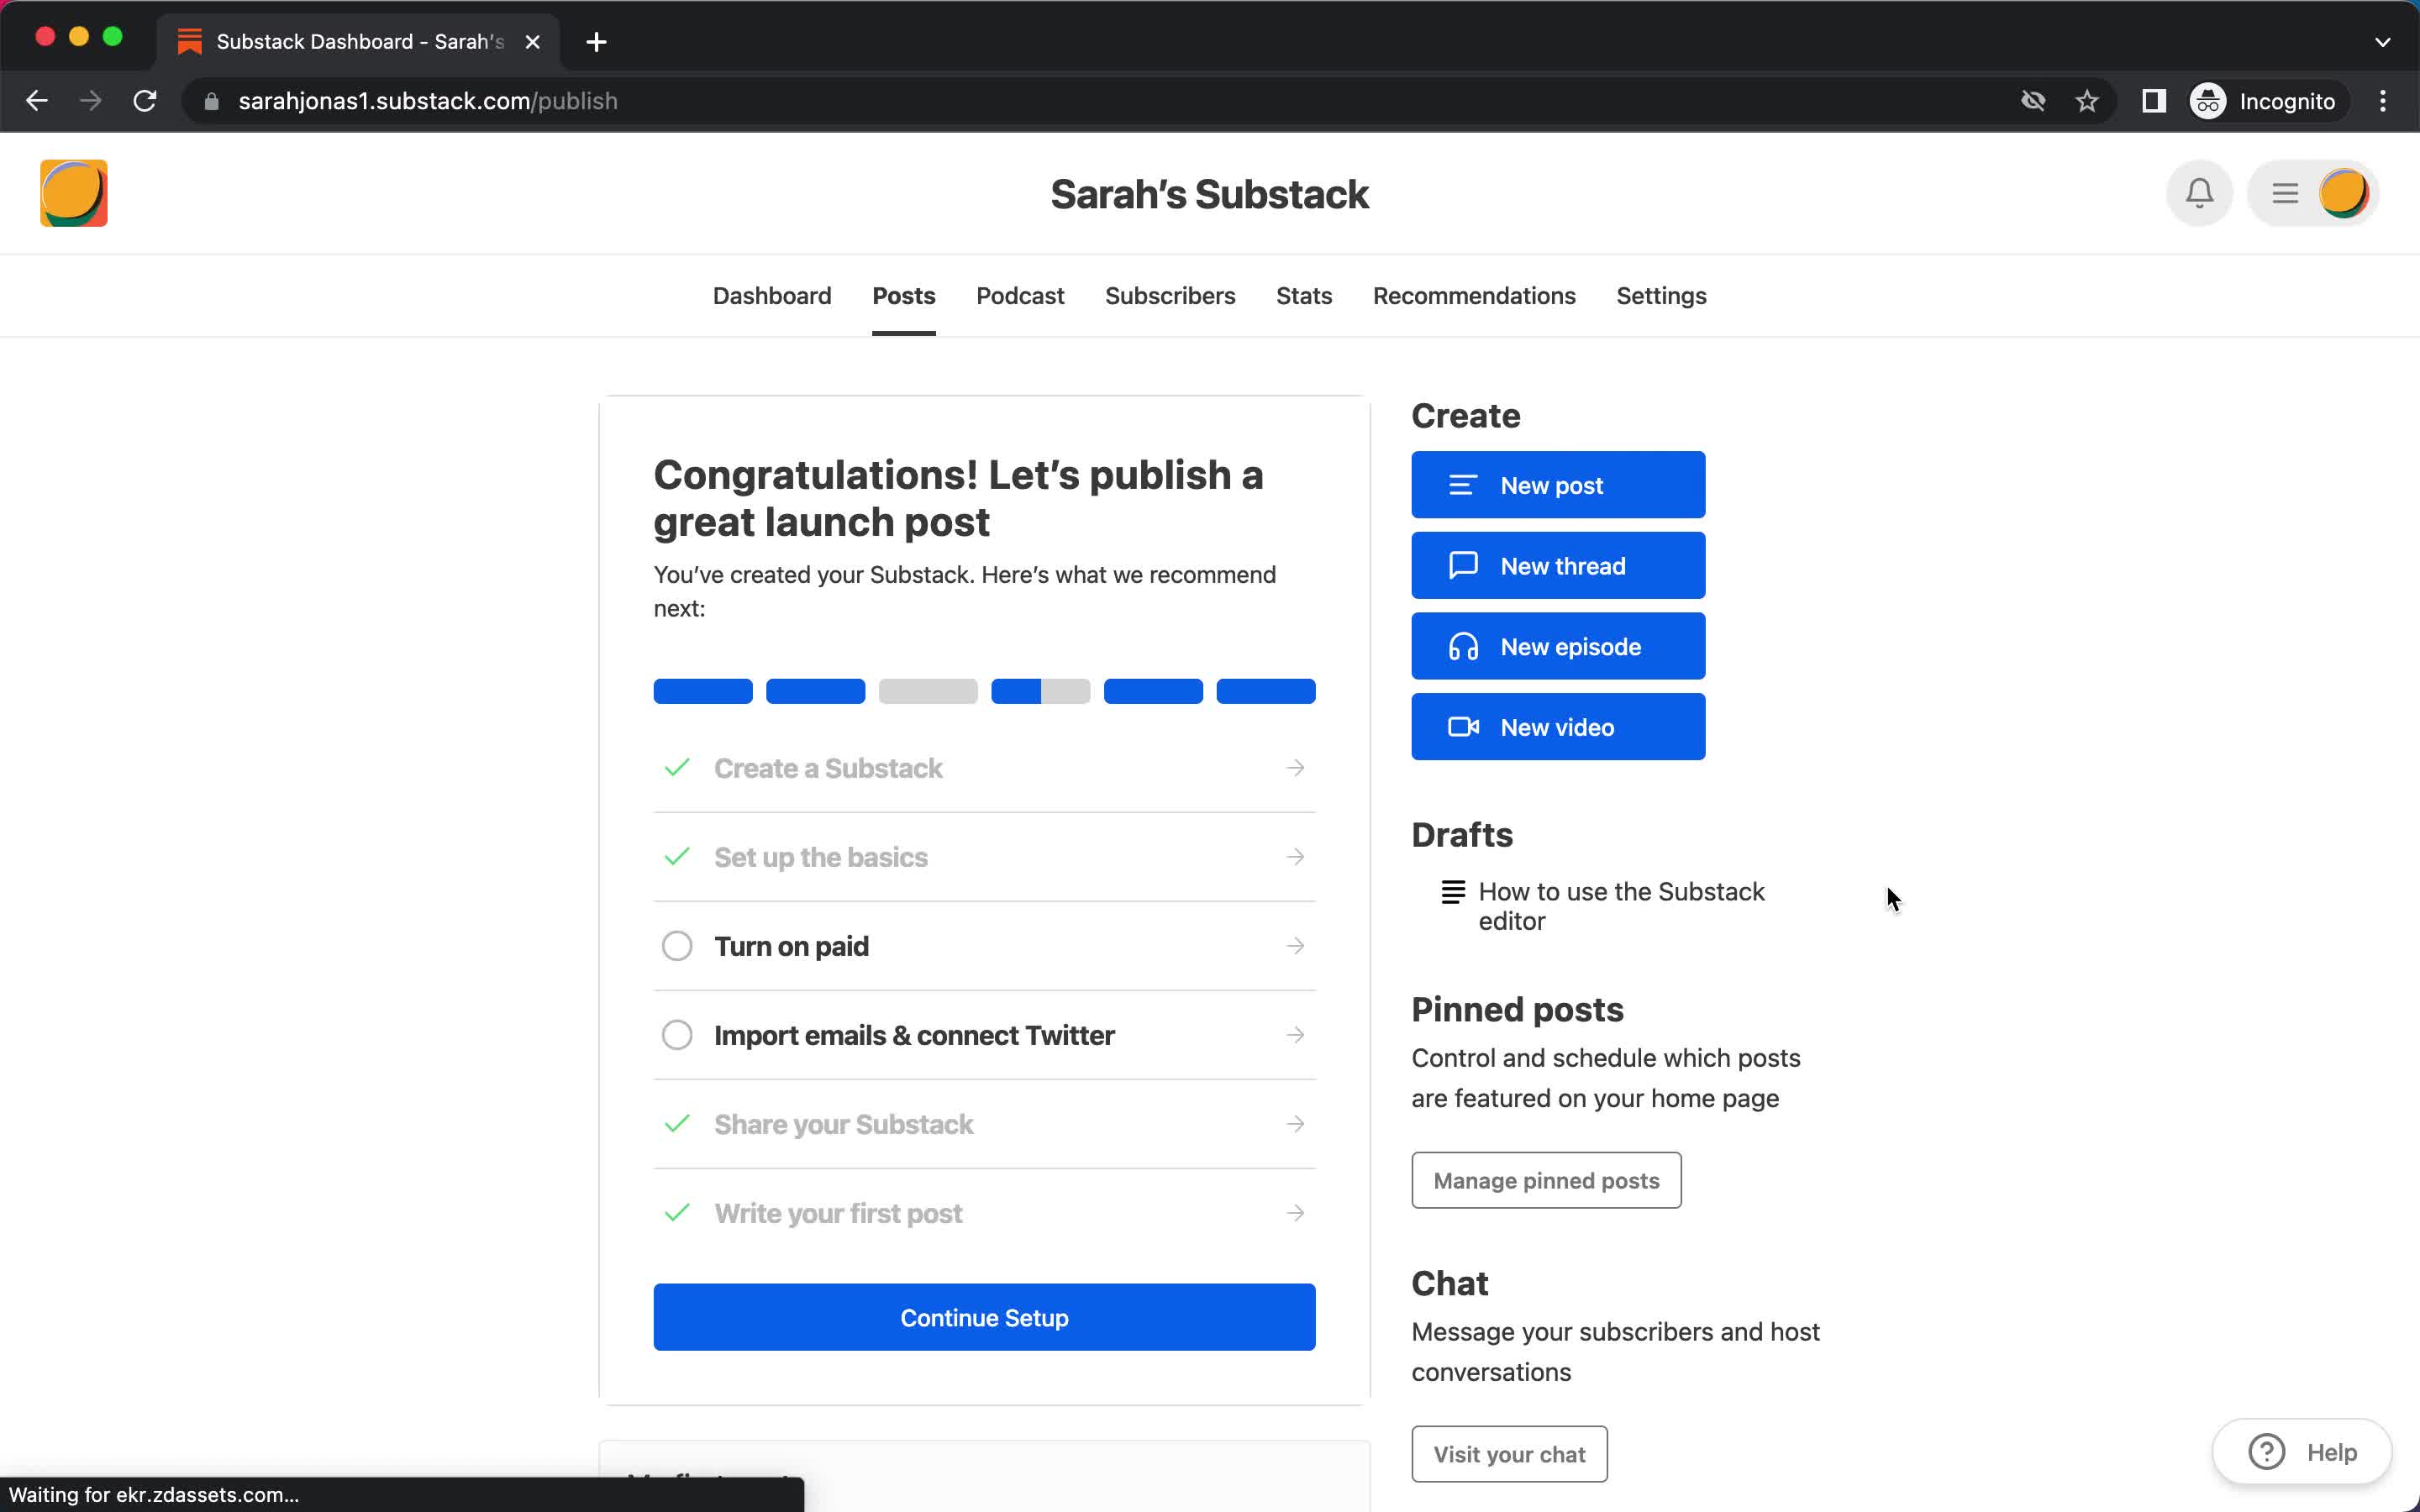Screen dimensions: 2420x1512
Task: Click Create a Substack checkmark
Action: 677,768
